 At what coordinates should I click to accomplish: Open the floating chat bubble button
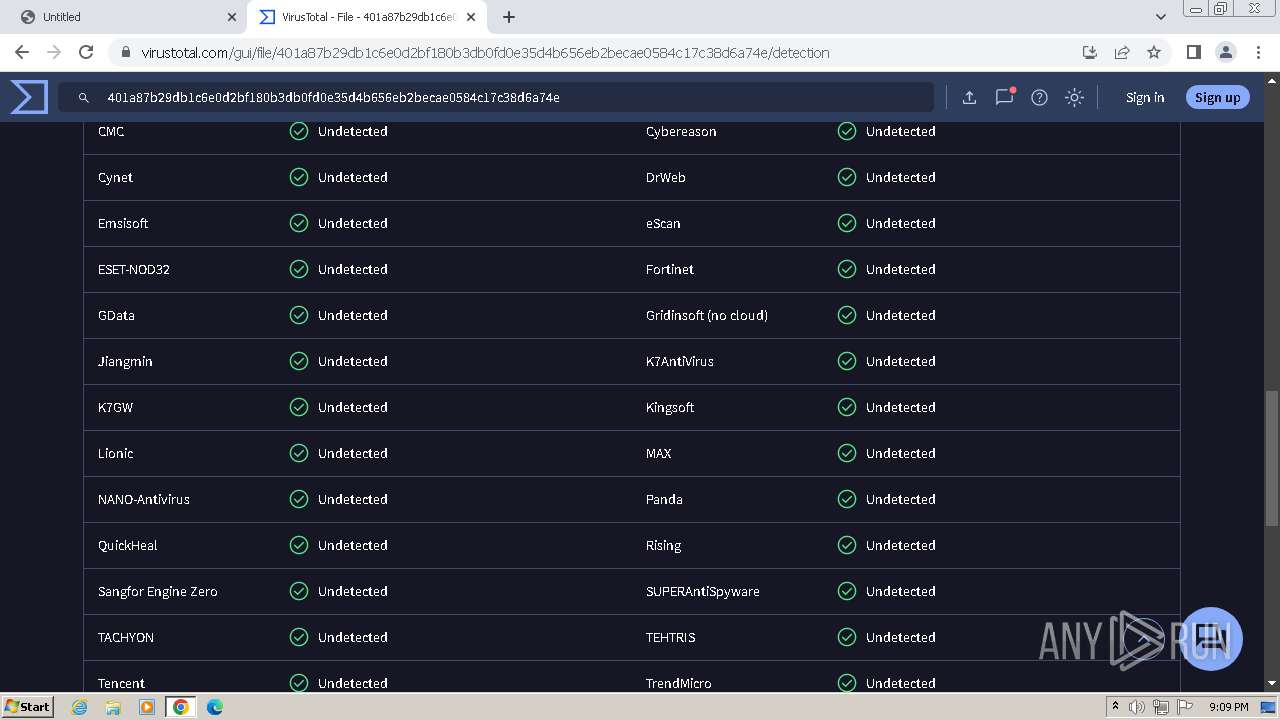click(1211, 638)
